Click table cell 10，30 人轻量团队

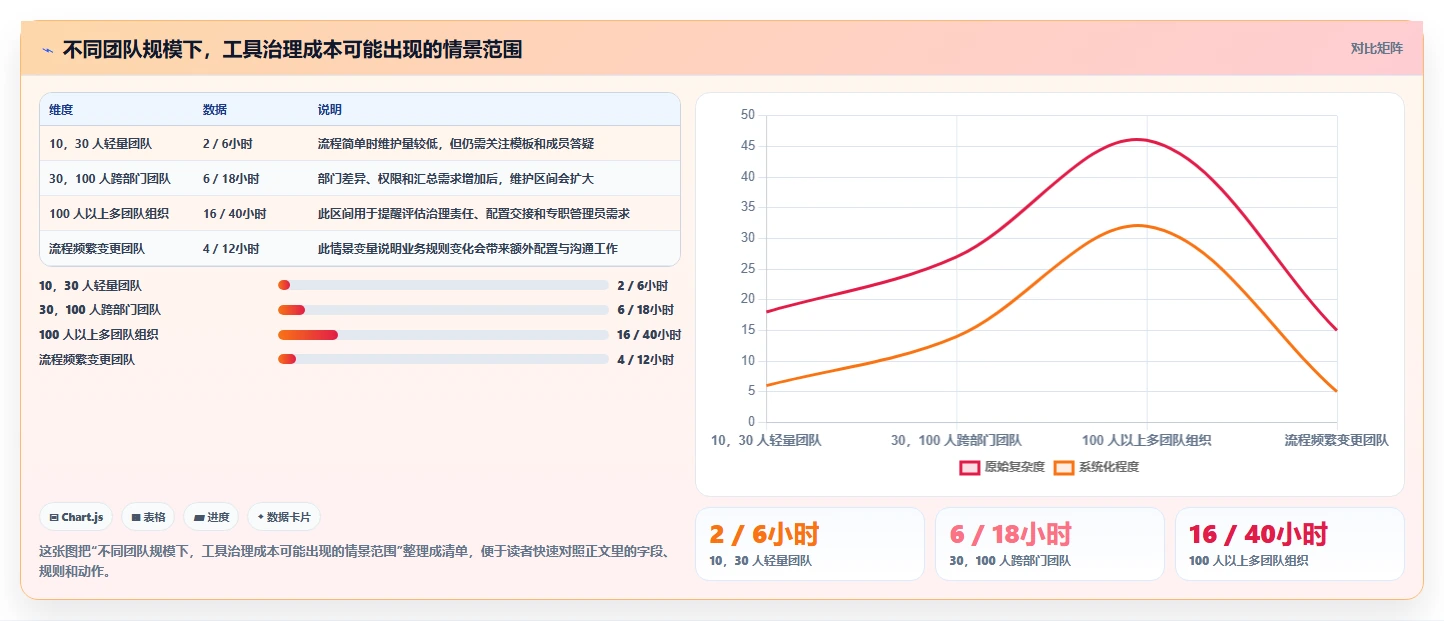click(100, 144)
